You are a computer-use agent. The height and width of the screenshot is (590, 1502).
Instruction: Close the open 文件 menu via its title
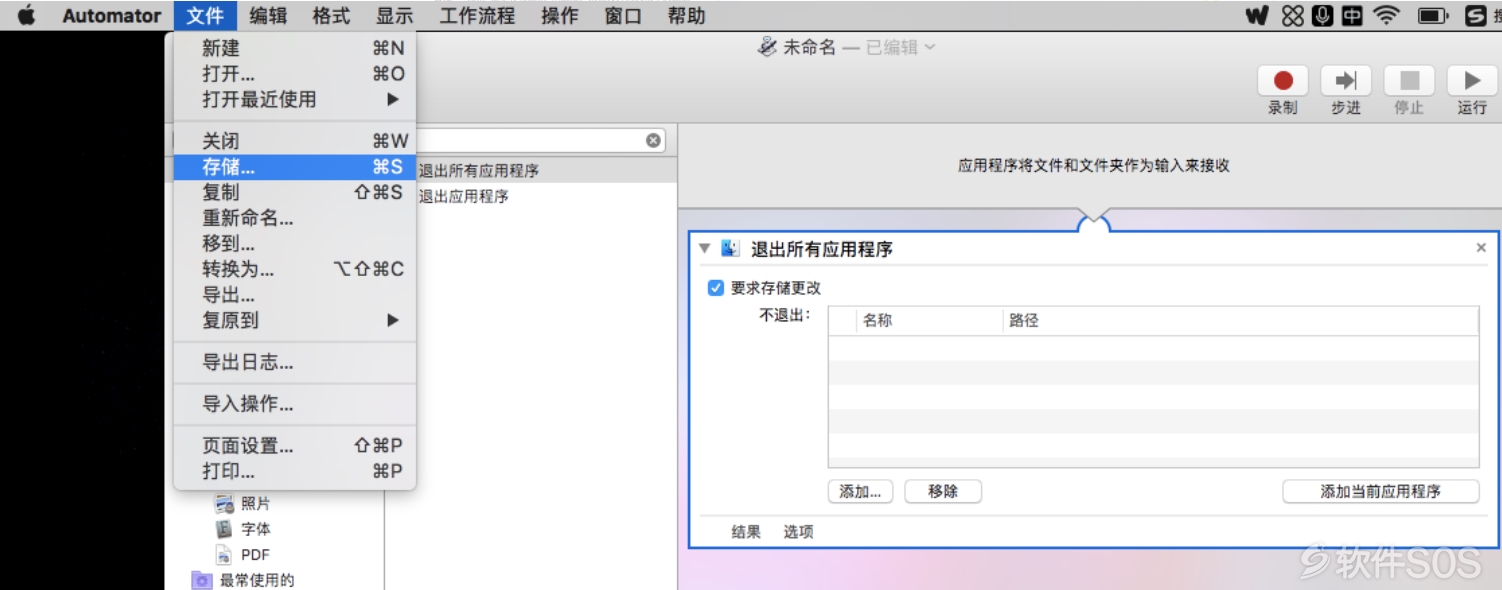(x=205, y=15)
